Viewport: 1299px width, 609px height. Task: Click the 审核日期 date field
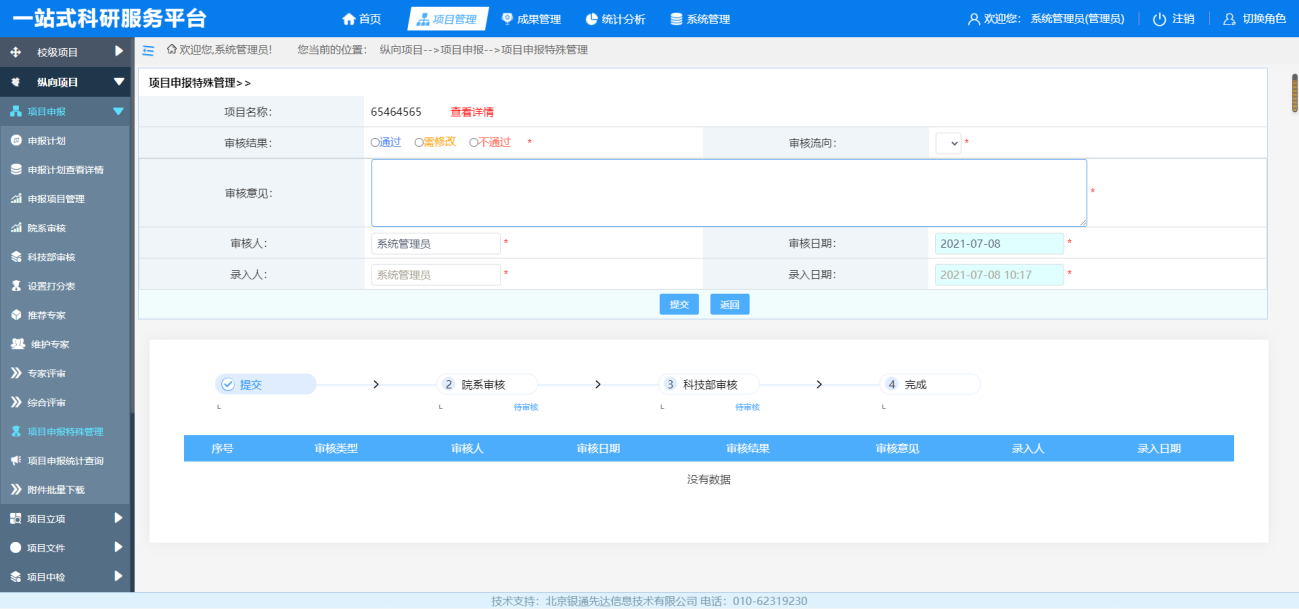pyautogui.click(x=999, y=243)
